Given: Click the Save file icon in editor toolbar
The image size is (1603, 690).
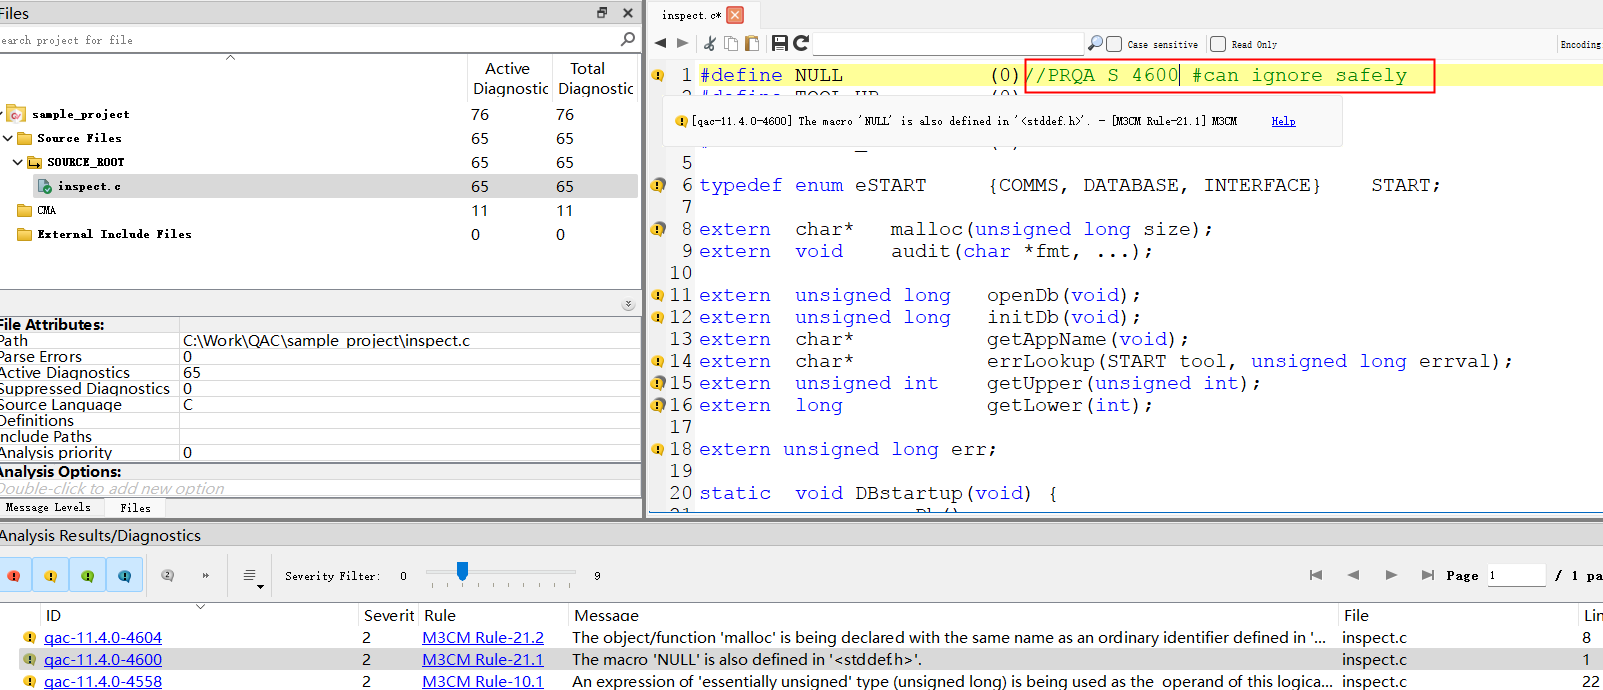Looking at the screenshot, I should (780, 43).
